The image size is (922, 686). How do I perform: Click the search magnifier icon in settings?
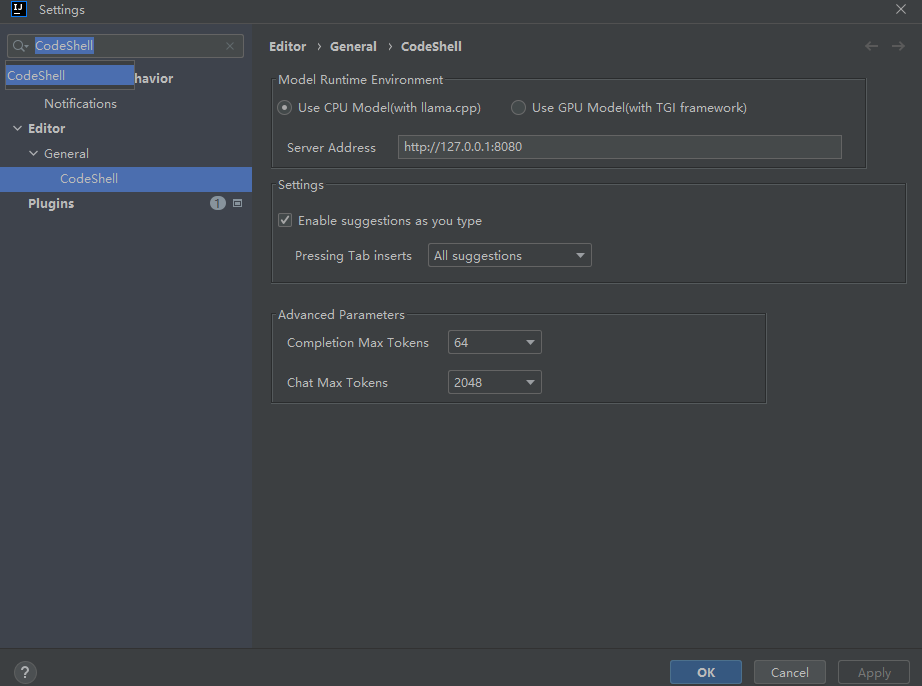tap(20, 46)
